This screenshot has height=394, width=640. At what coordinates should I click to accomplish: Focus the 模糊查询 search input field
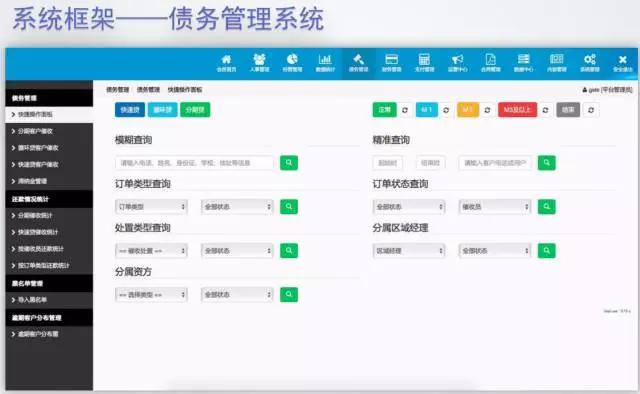[x=194, y=163]
